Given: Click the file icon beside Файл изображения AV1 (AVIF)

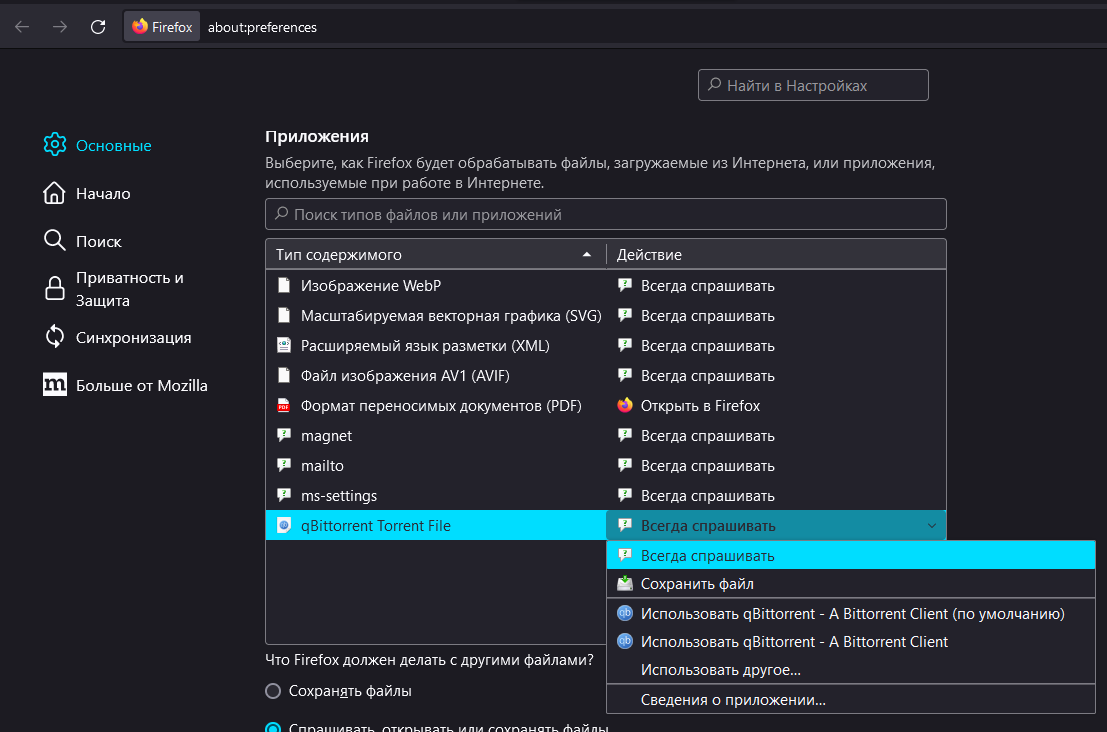Looking at the screenshot, I should pos(284,375).
